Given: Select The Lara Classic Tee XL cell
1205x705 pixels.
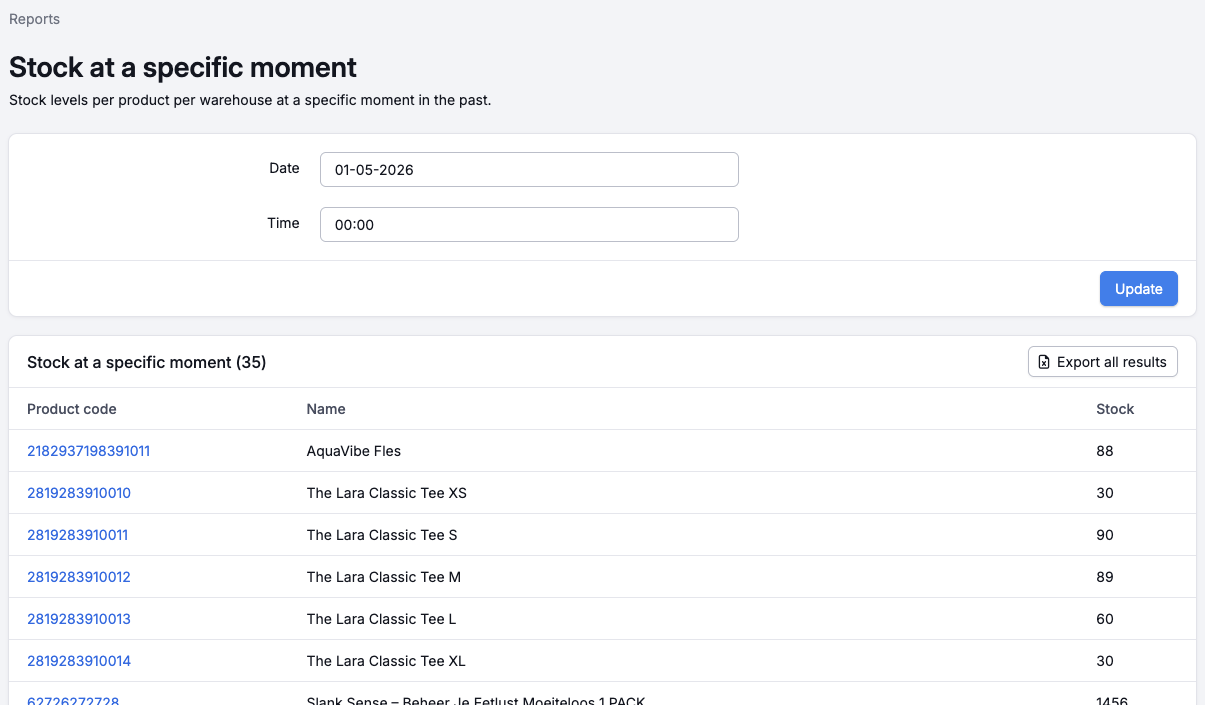Looking at the screenshot, I should [386, 661].
